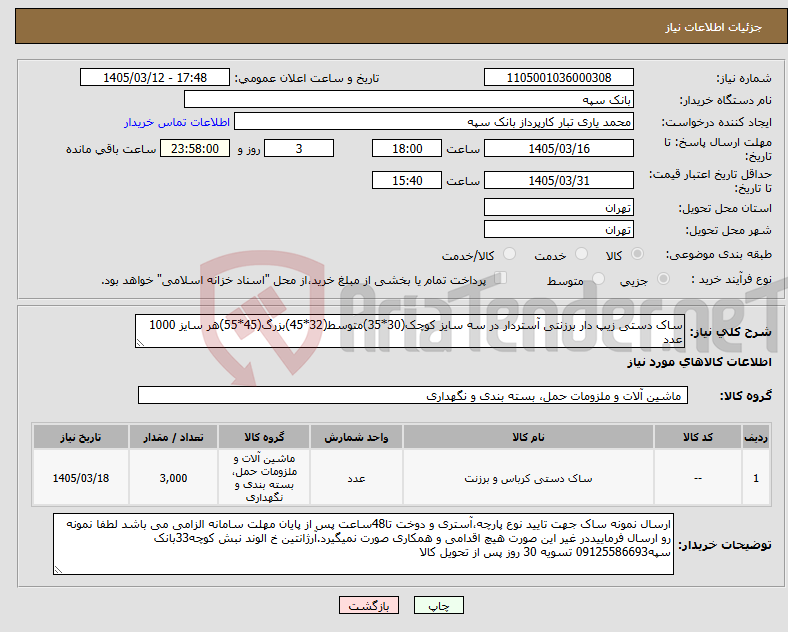
Task: Click the اطلاعات کالاهای مورد نیاز heading
Action: (x=699, y=362)
